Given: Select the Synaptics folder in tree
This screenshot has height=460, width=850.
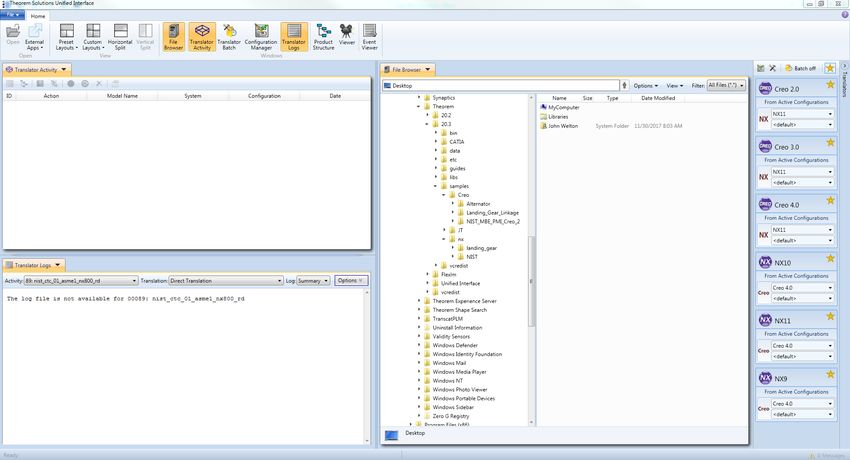Looking at the screenshot, I should click(443, 98).
